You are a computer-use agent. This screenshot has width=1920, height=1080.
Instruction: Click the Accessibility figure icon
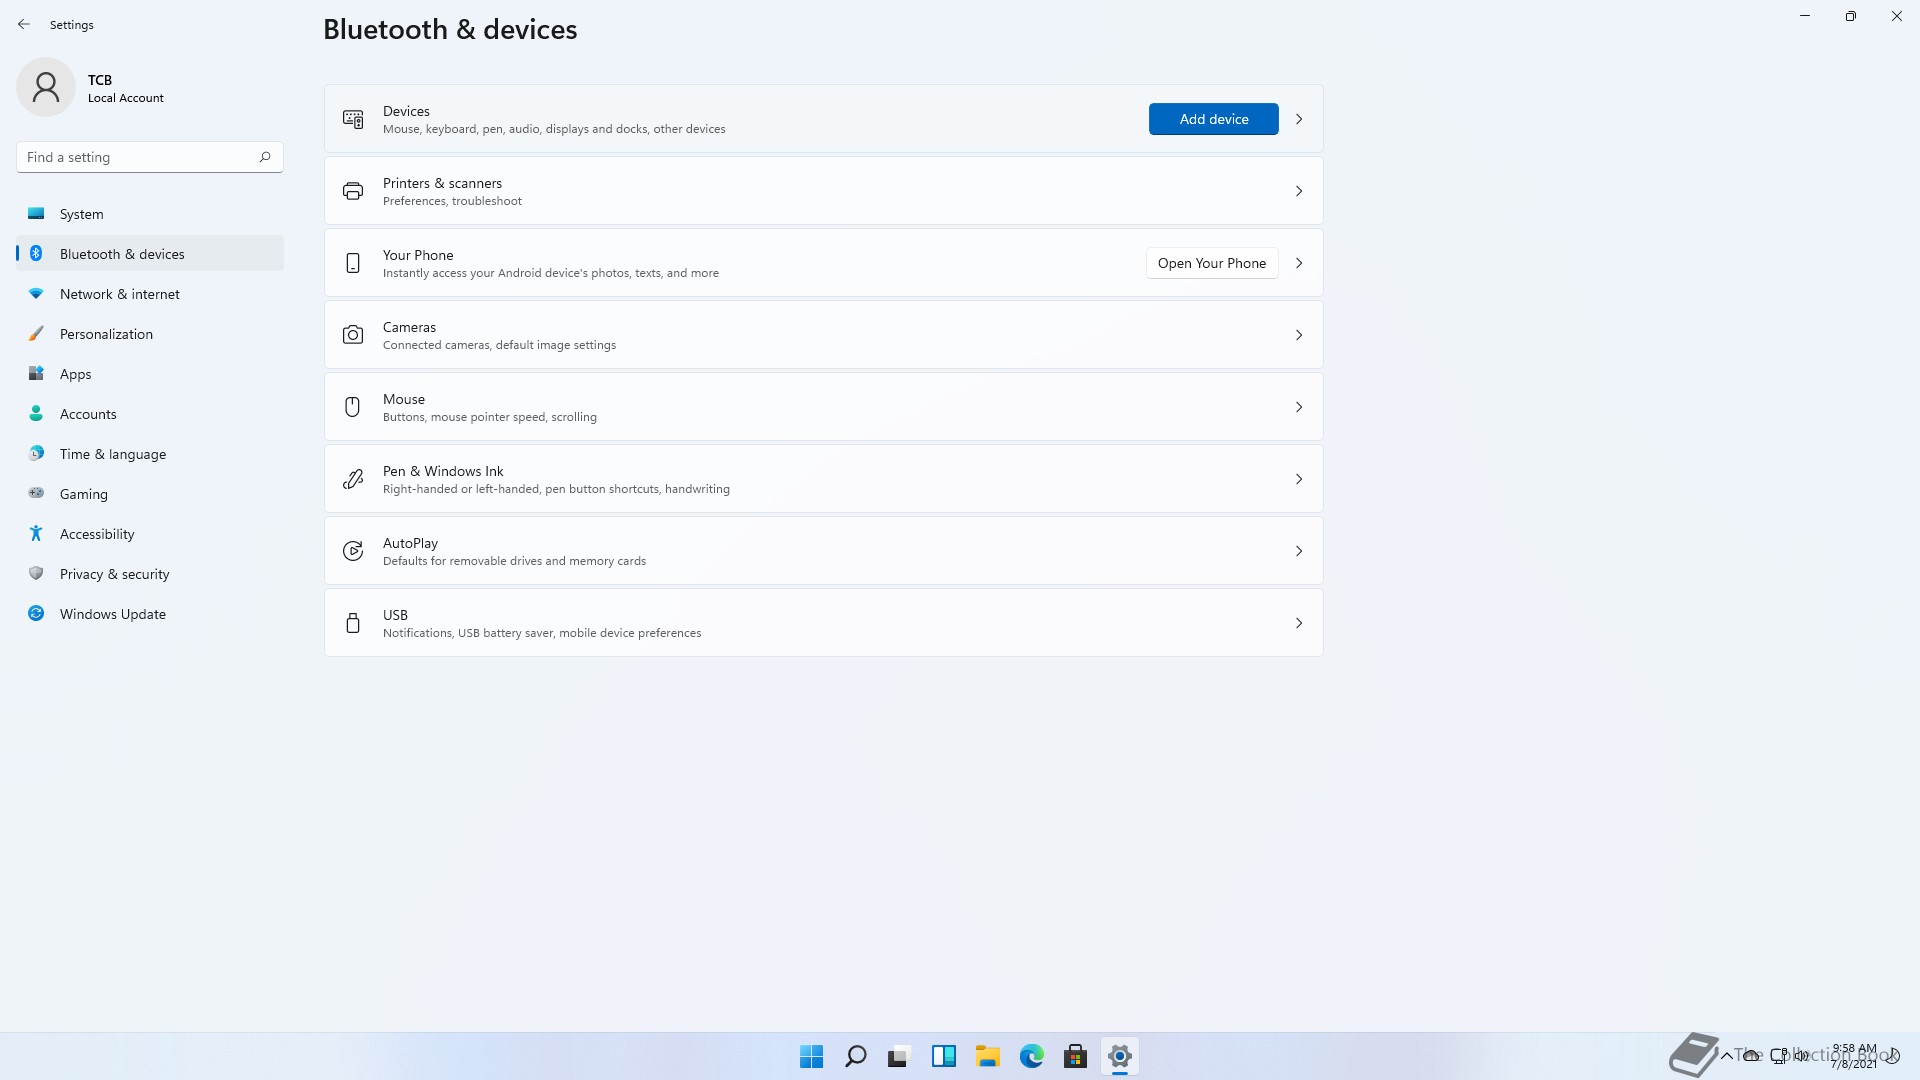coord(36,533)
